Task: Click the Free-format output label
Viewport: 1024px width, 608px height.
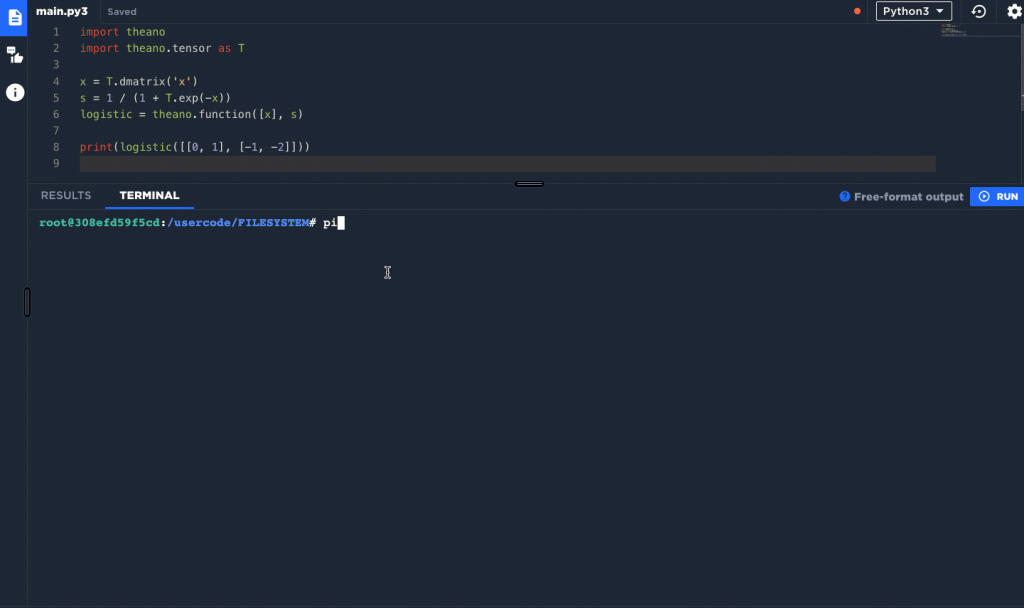Action: (x=908, y=197)
